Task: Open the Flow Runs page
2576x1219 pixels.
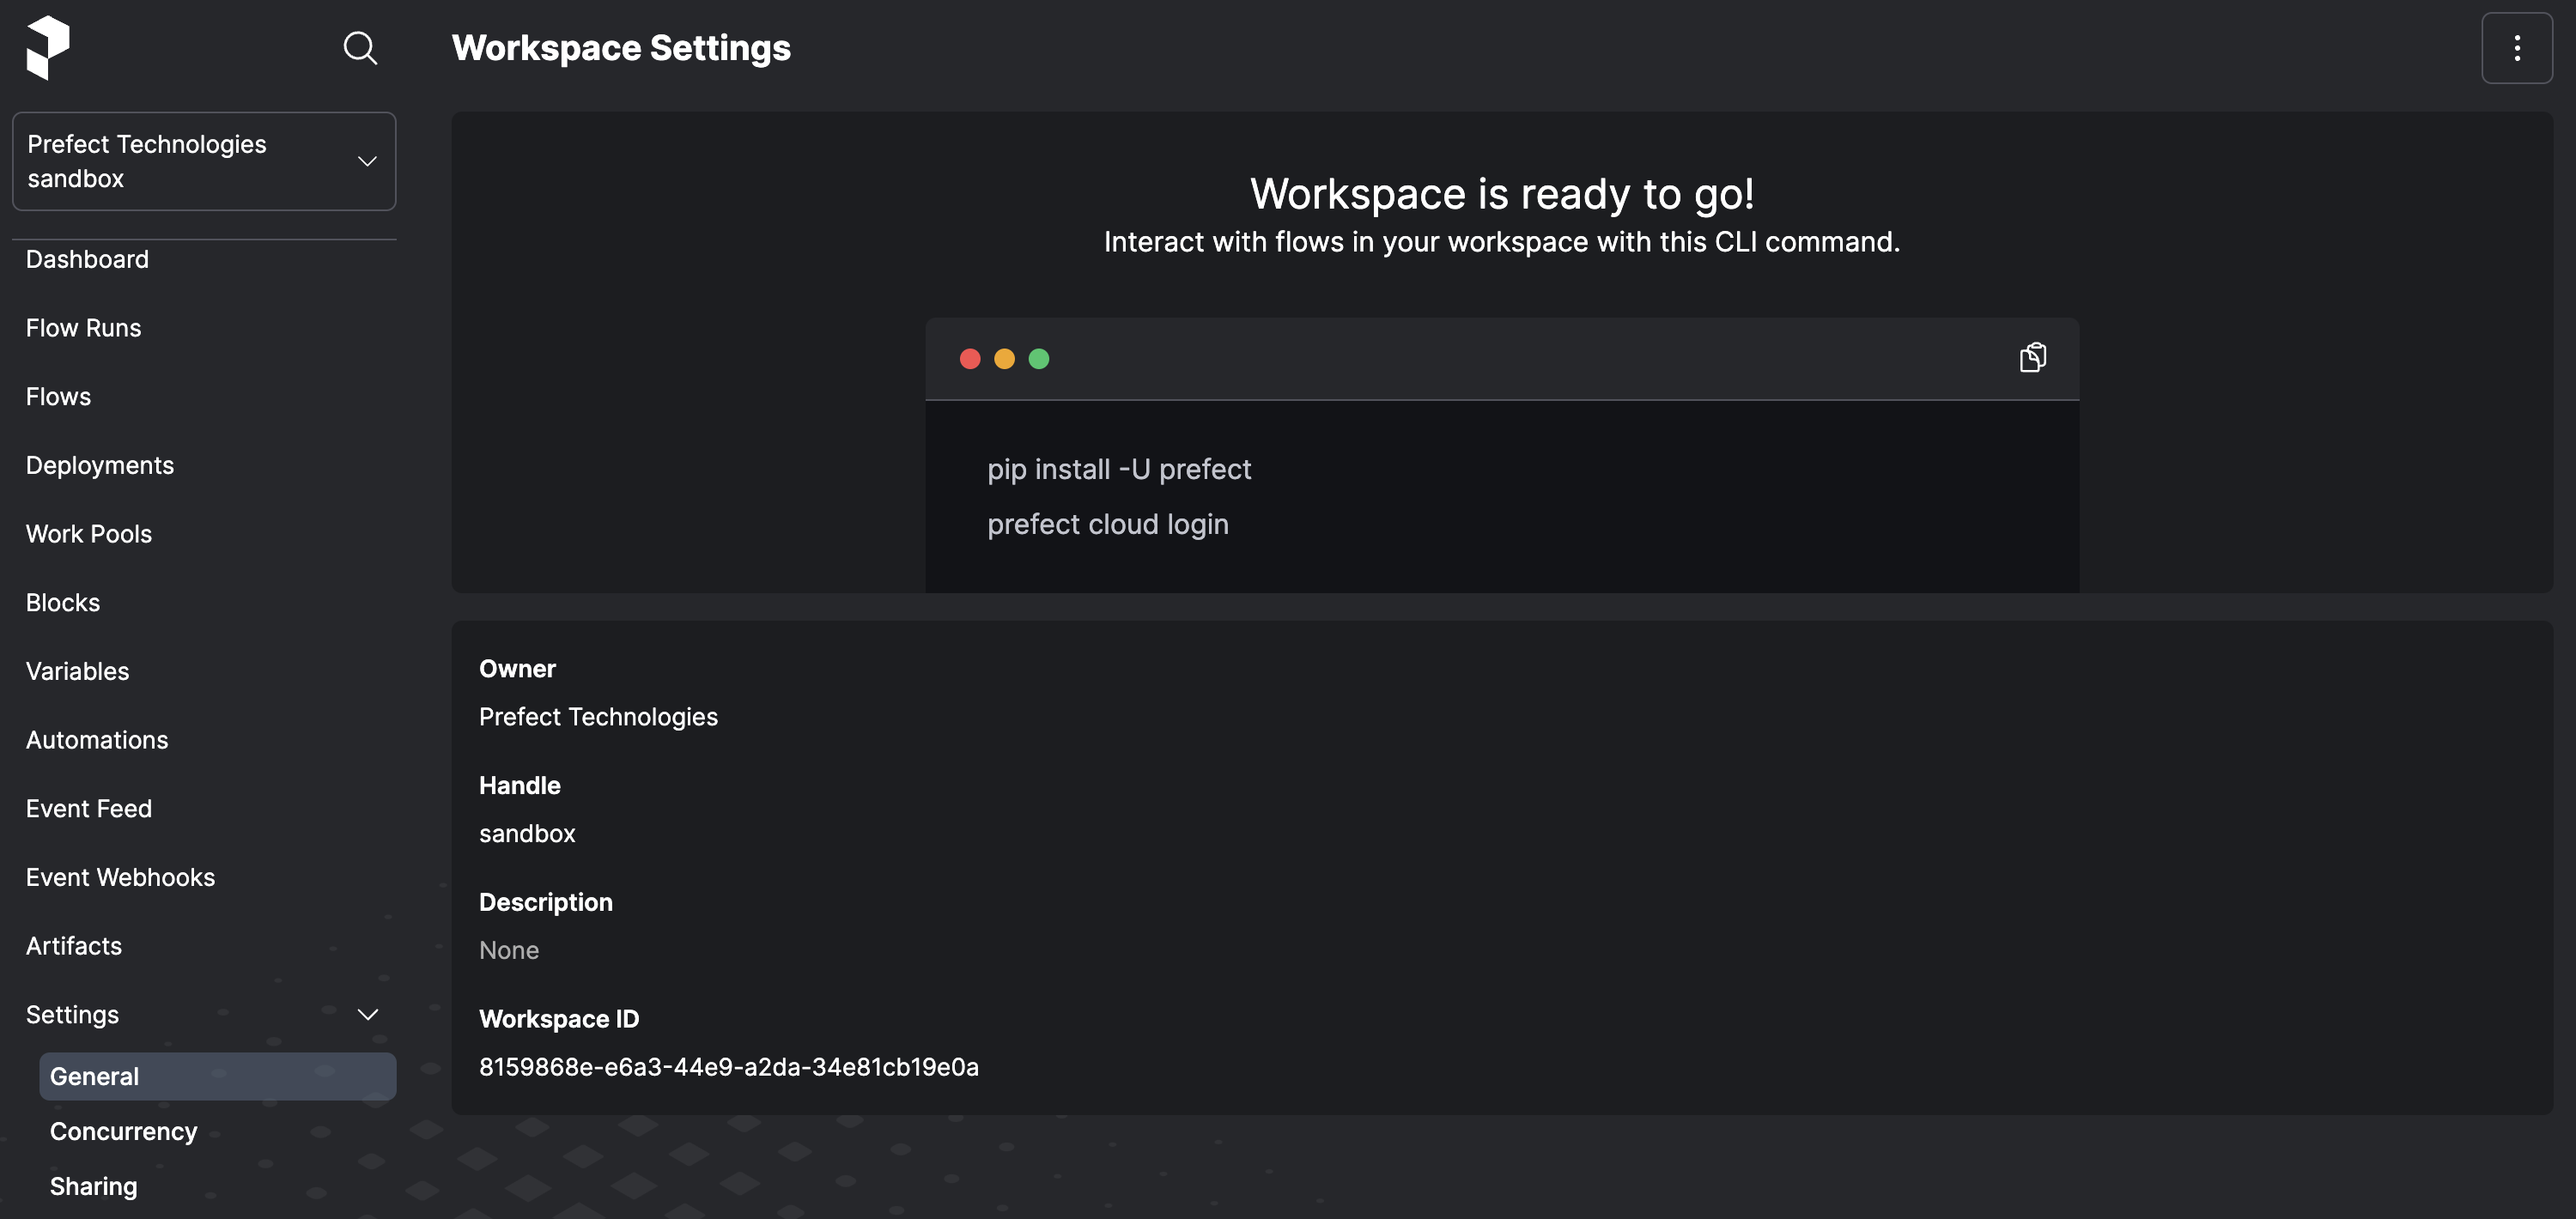Action: 83,328
